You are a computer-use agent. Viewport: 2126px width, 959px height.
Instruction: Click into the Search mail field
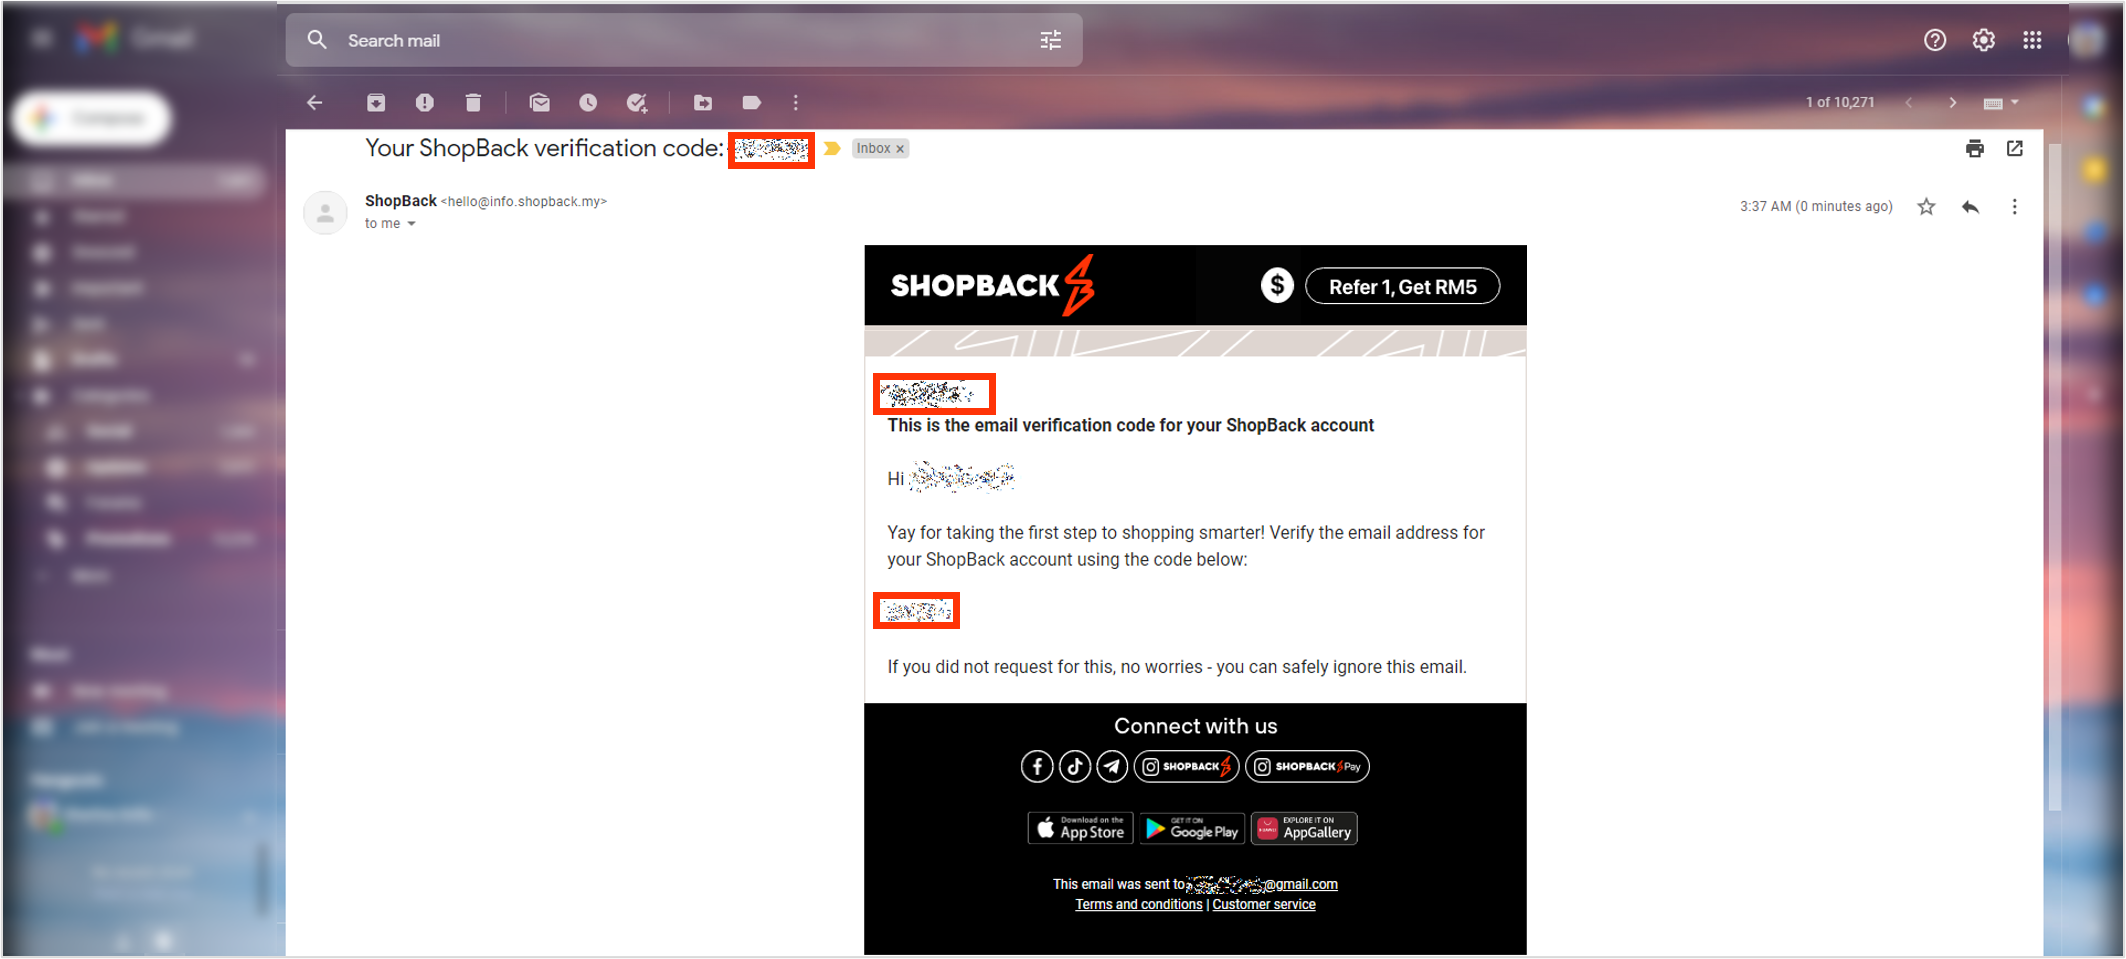[x=684, y=40]
